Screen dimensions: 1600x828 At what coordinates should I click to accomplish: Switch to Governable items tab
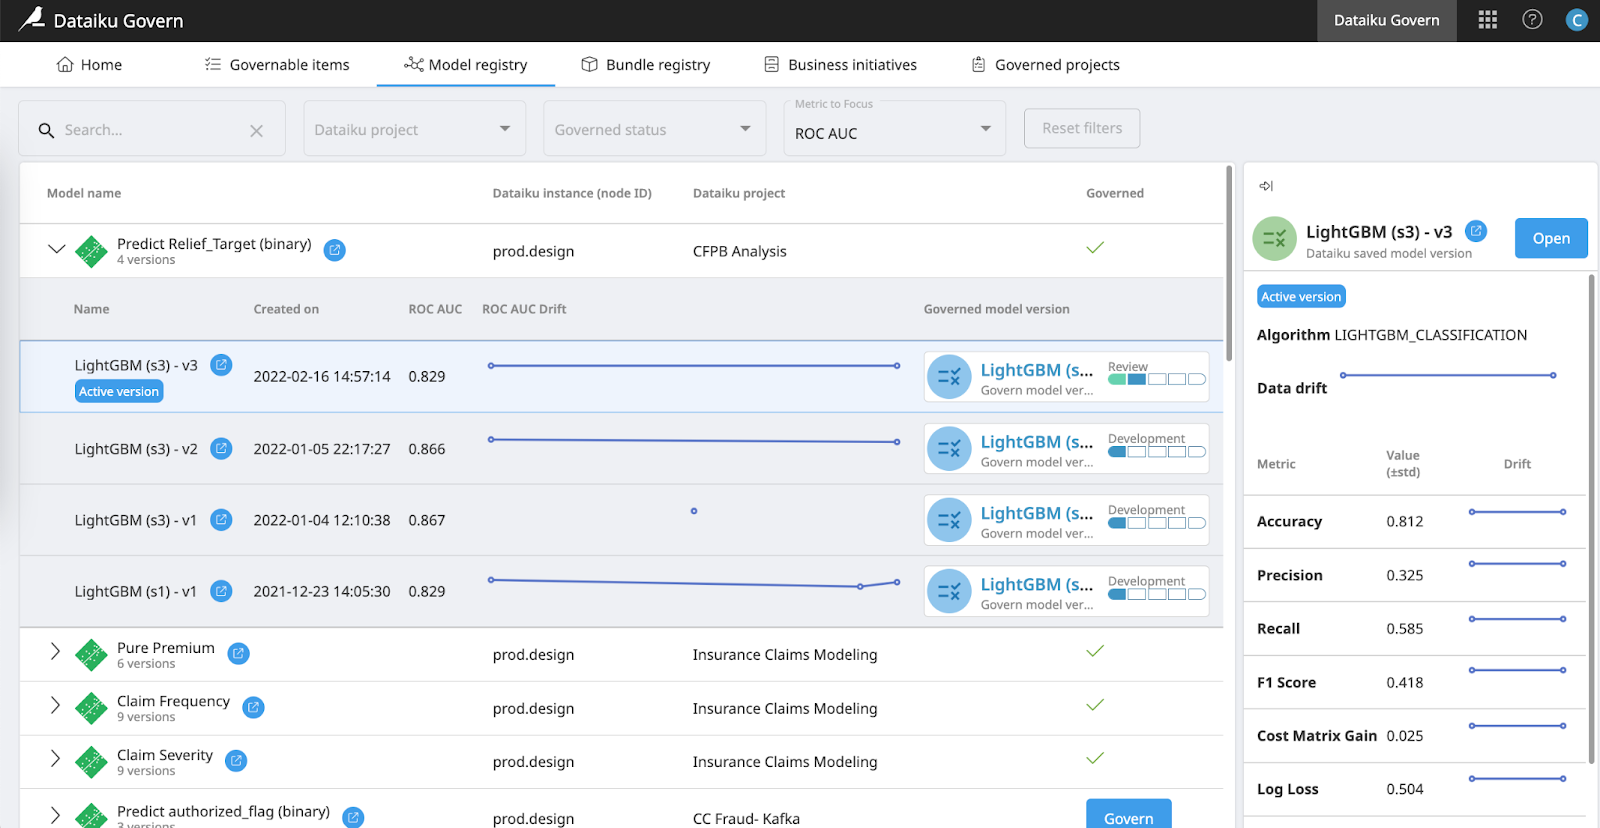[x=277, y=65]
